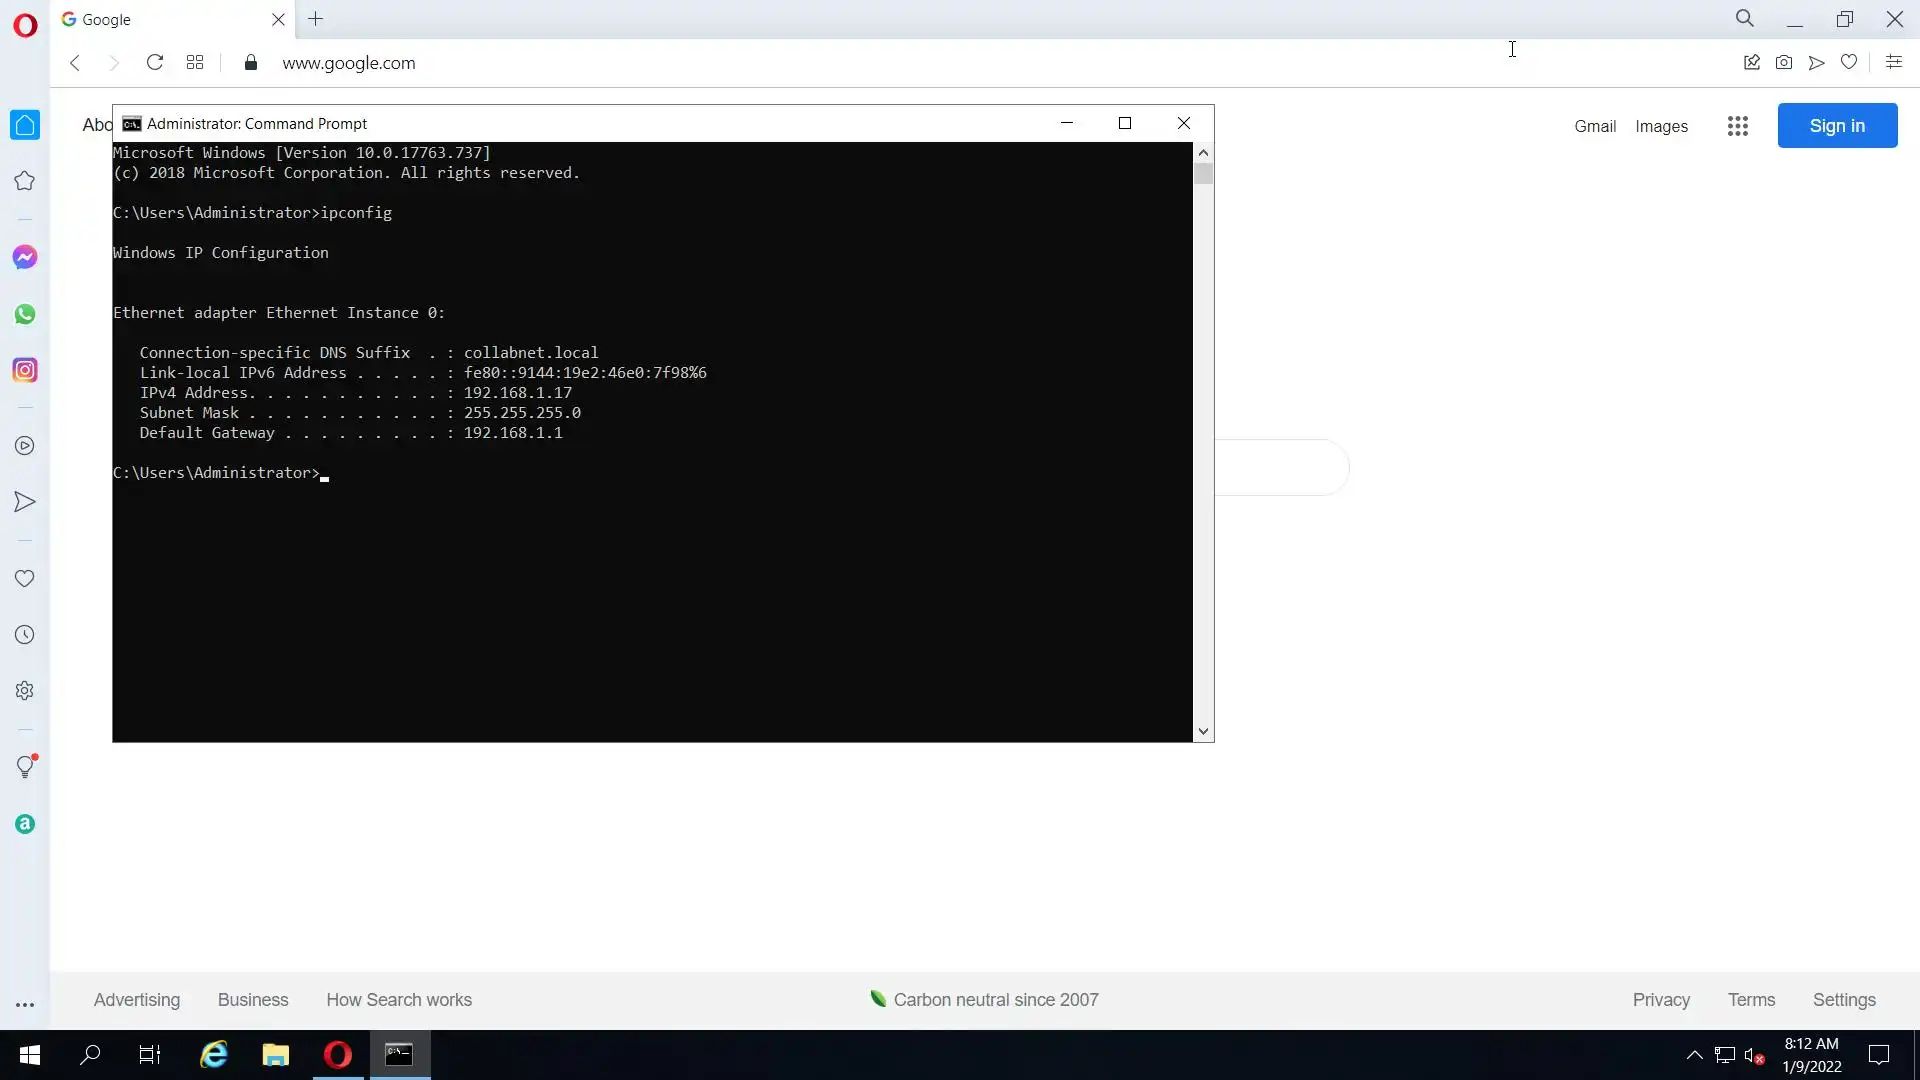Open WhatsApp in Opera sidebar
The image size is (1920, 1080).
coord(25,314)
